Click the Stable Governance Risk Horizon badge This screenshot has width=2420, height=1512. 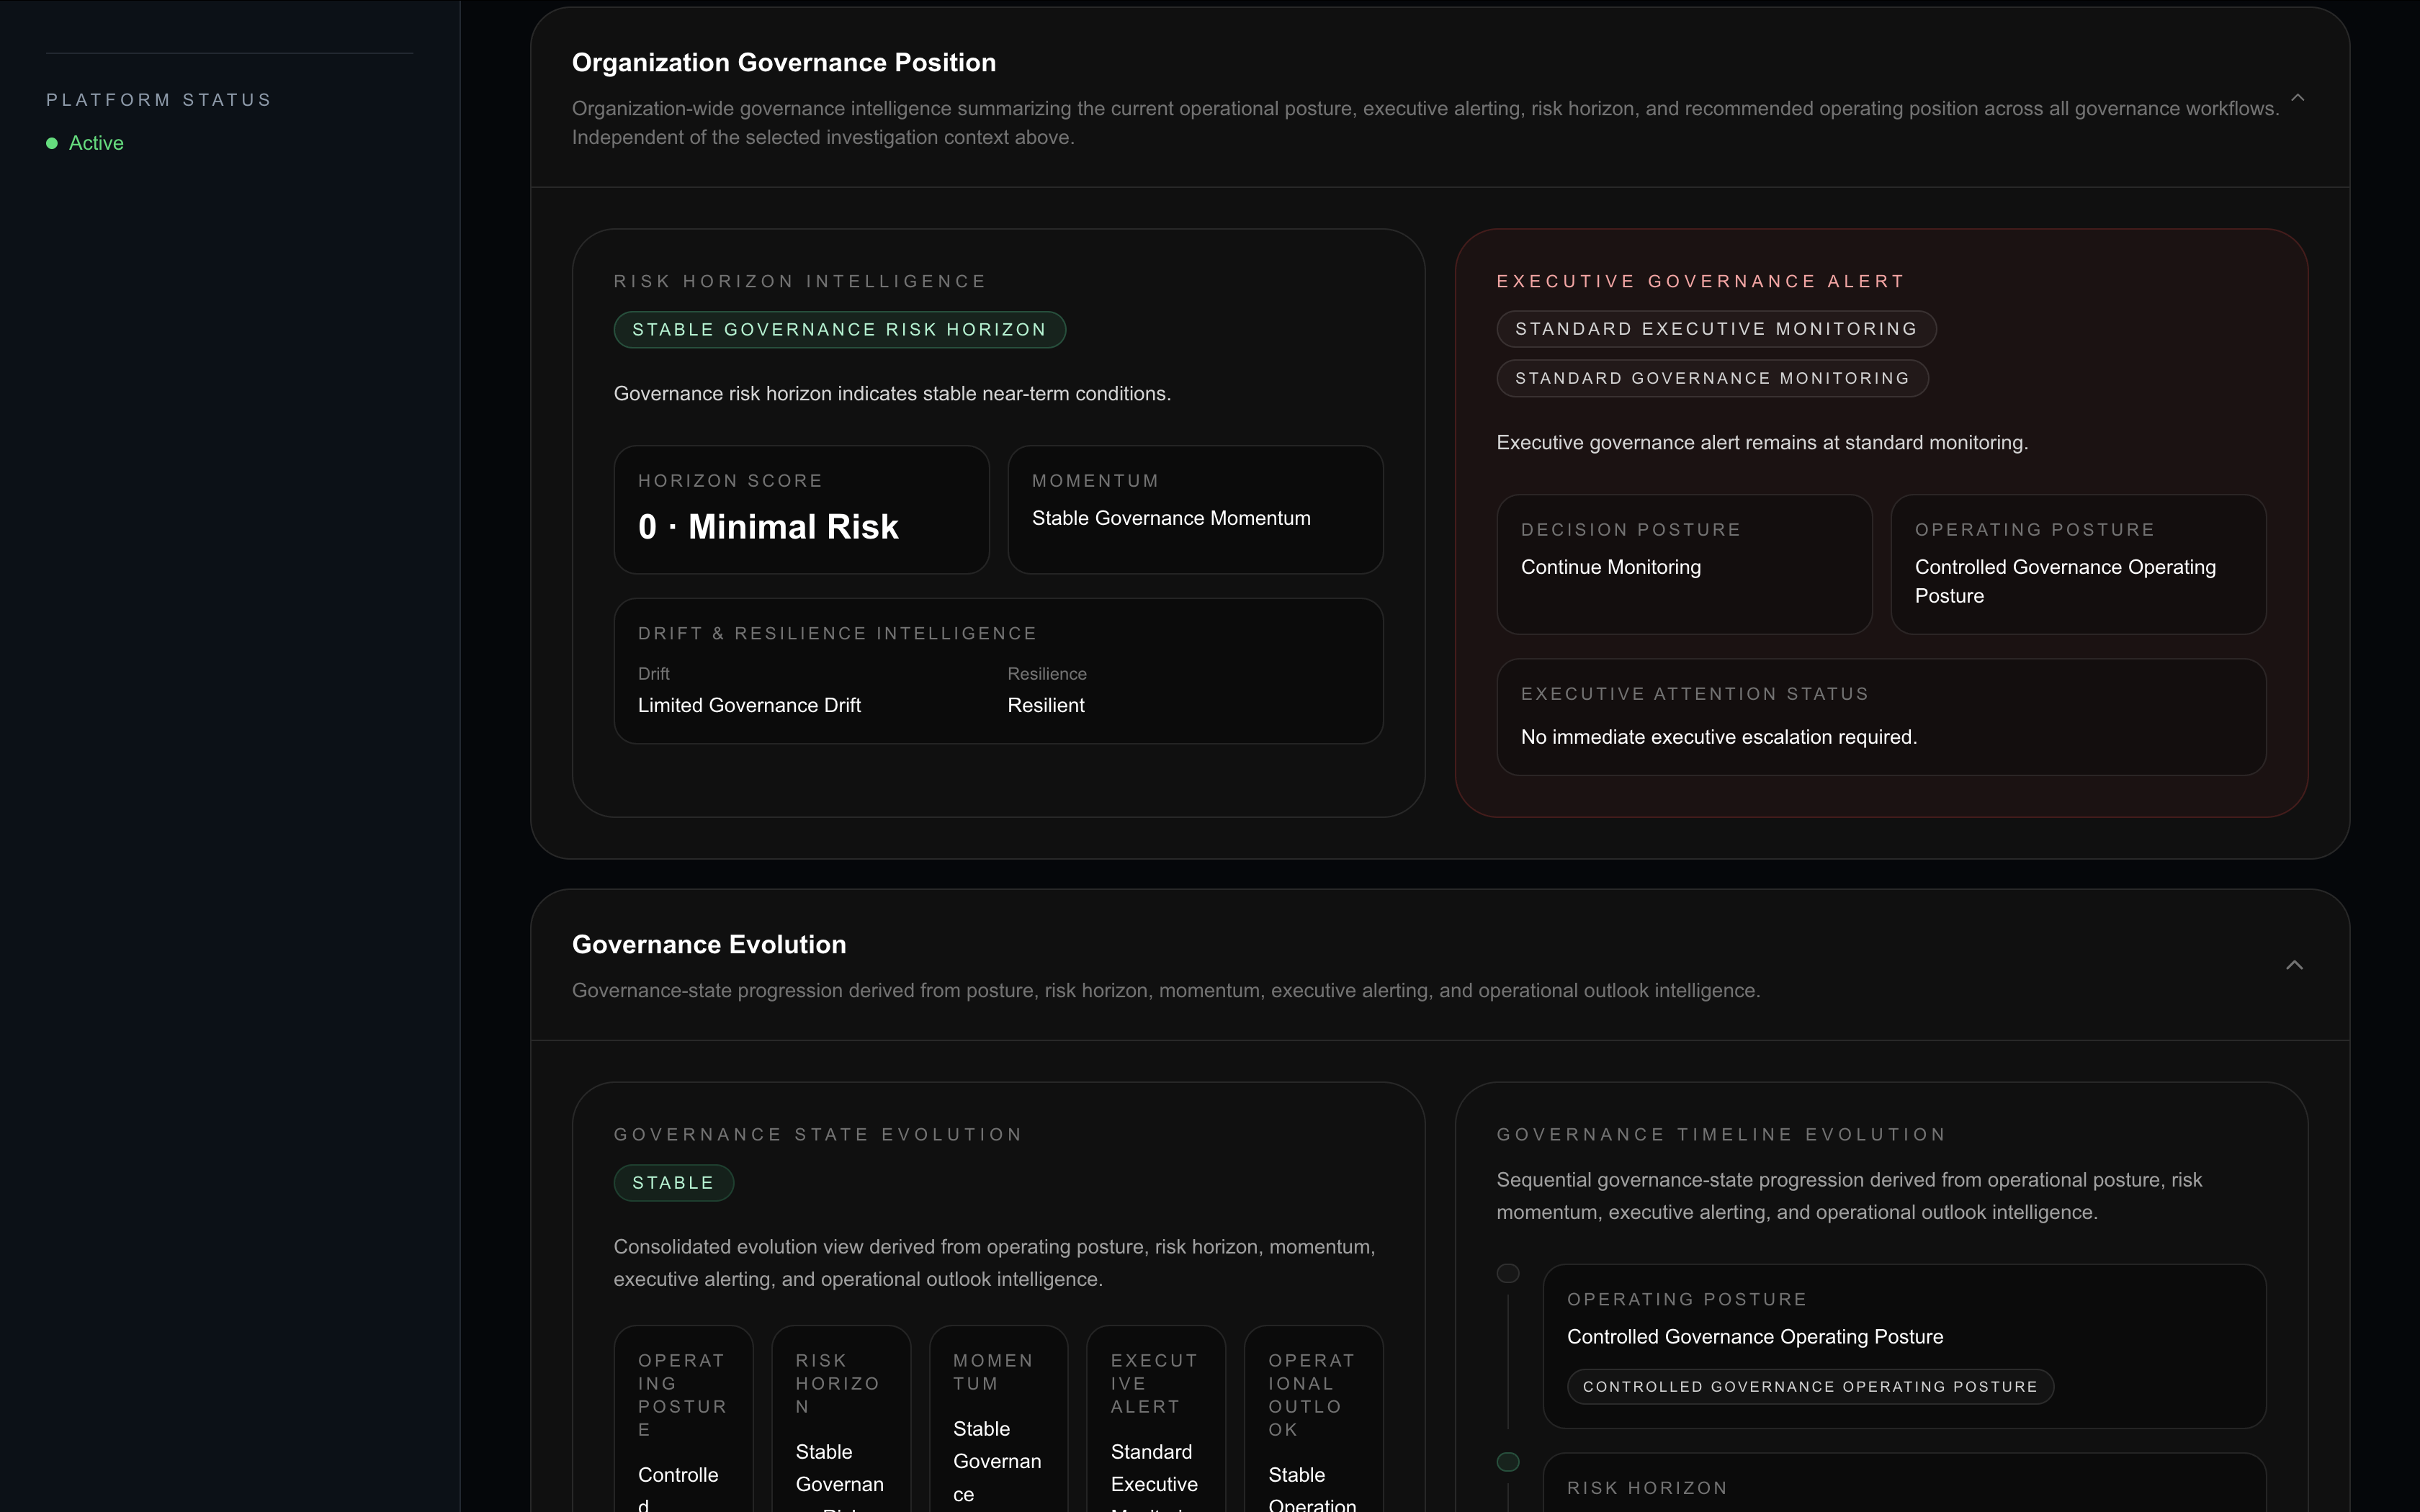pyautogui.click(x=839, y=330)
